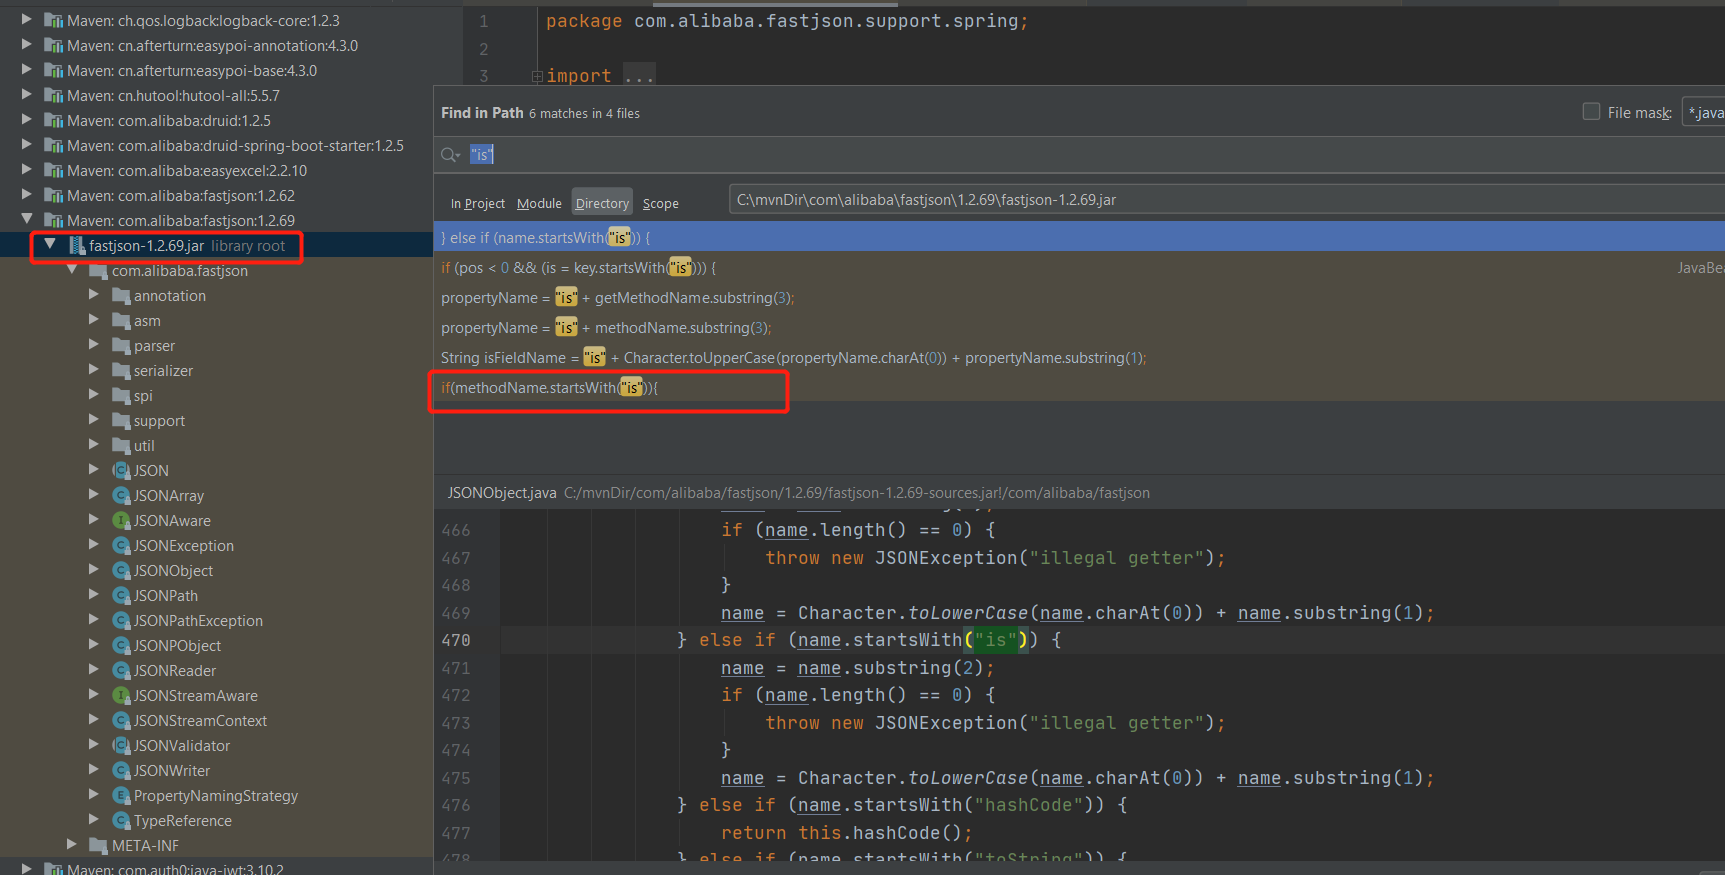
Task: Click the JSONAware interface icon
Action: pos(121,520)
